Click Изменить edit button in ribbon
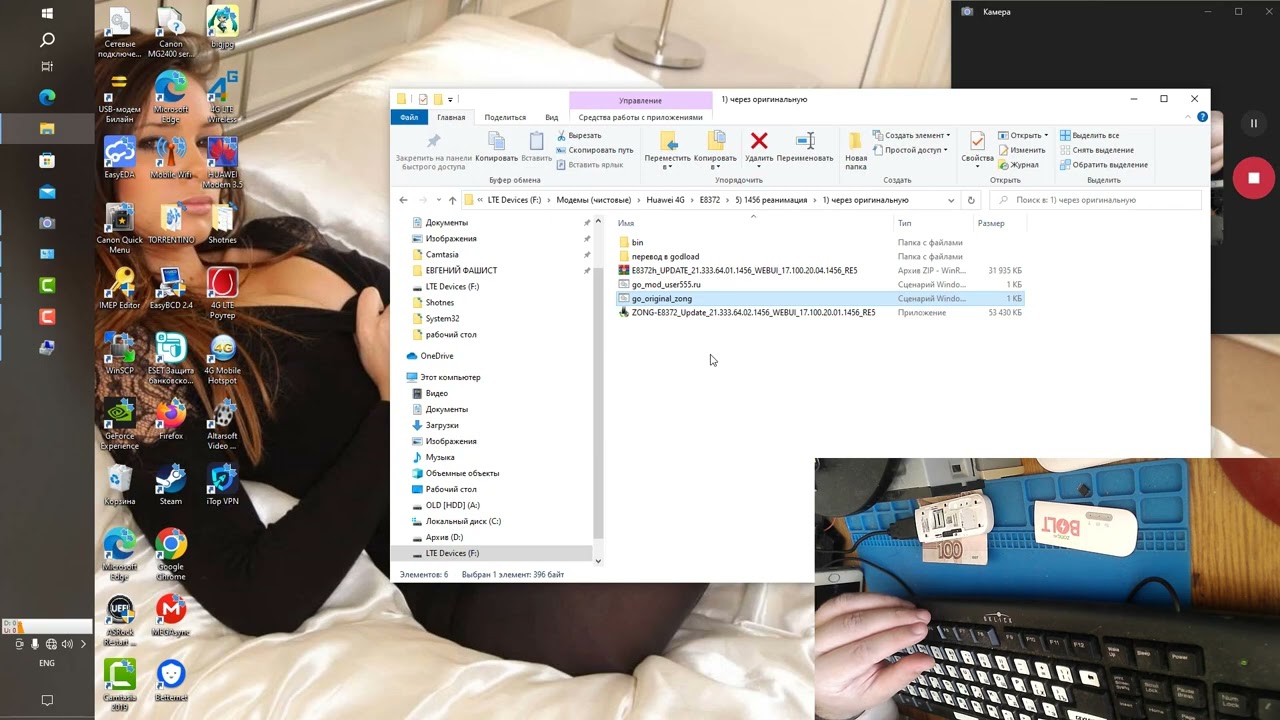1280x720 pixels. click(x=1021, y=150)
